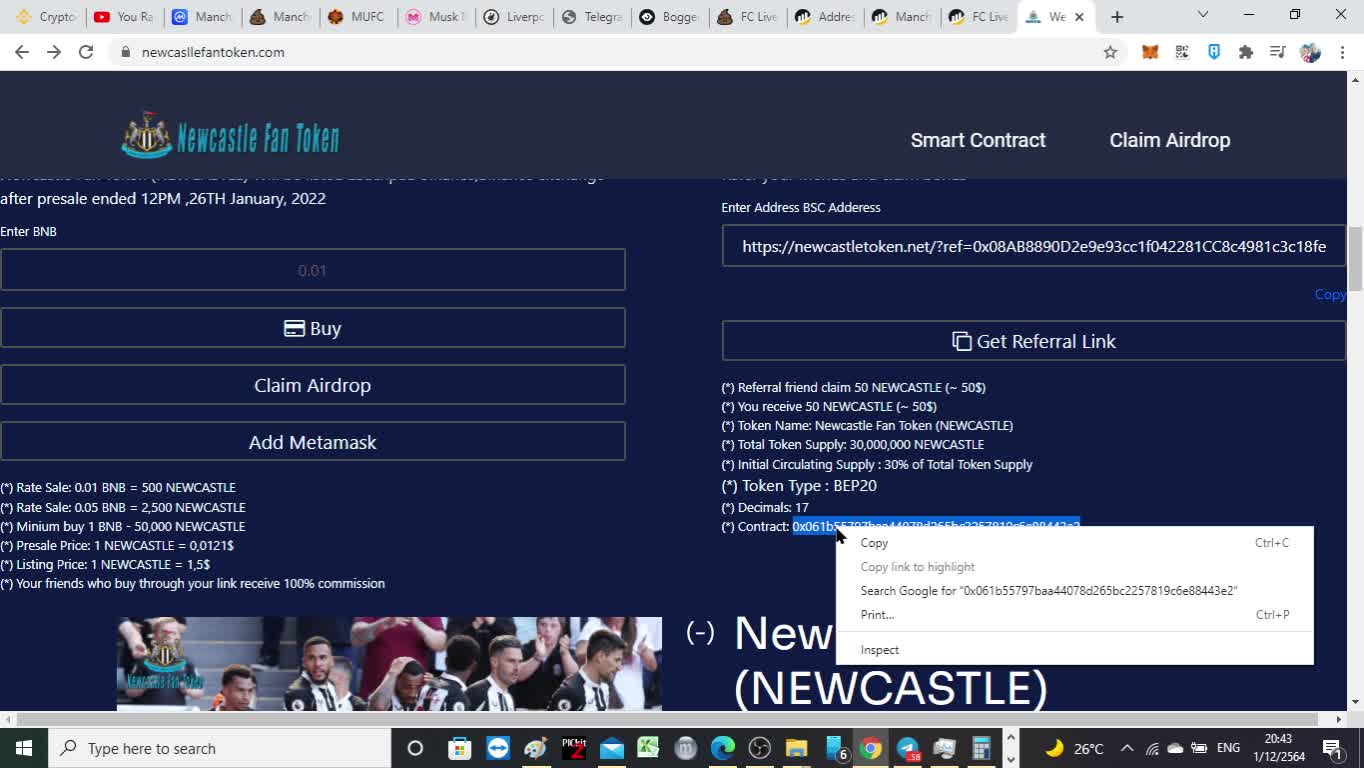Bookmark this page with the star icon

(x=1110, y=52)
